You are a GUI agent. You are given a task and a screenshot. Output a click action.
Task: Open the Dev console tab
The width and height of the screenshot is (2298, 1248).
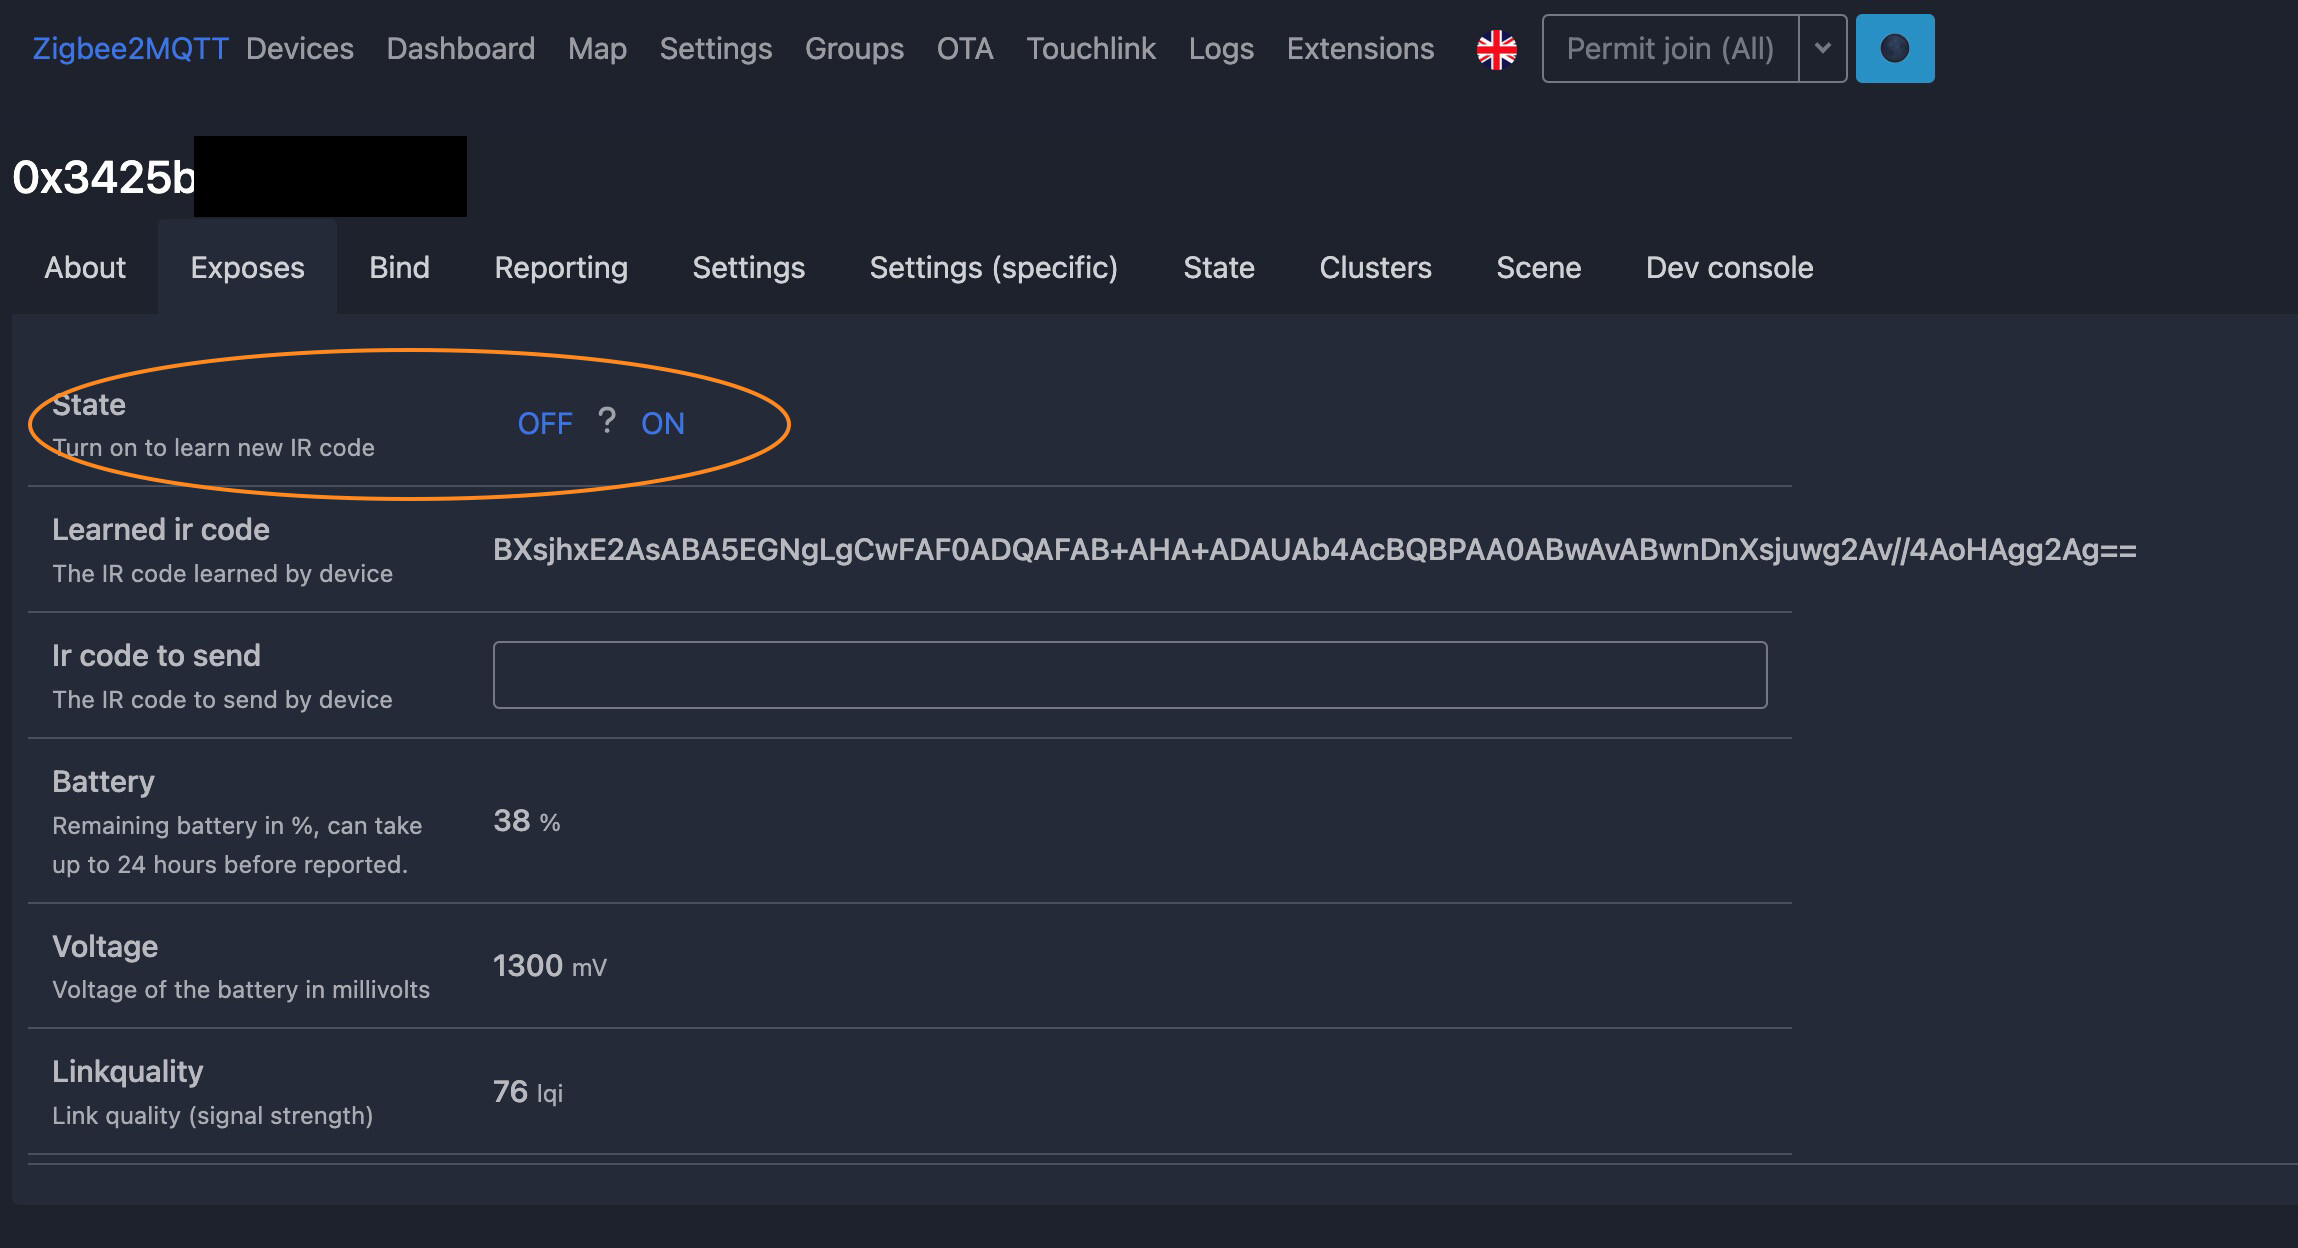coord(1729,267)
